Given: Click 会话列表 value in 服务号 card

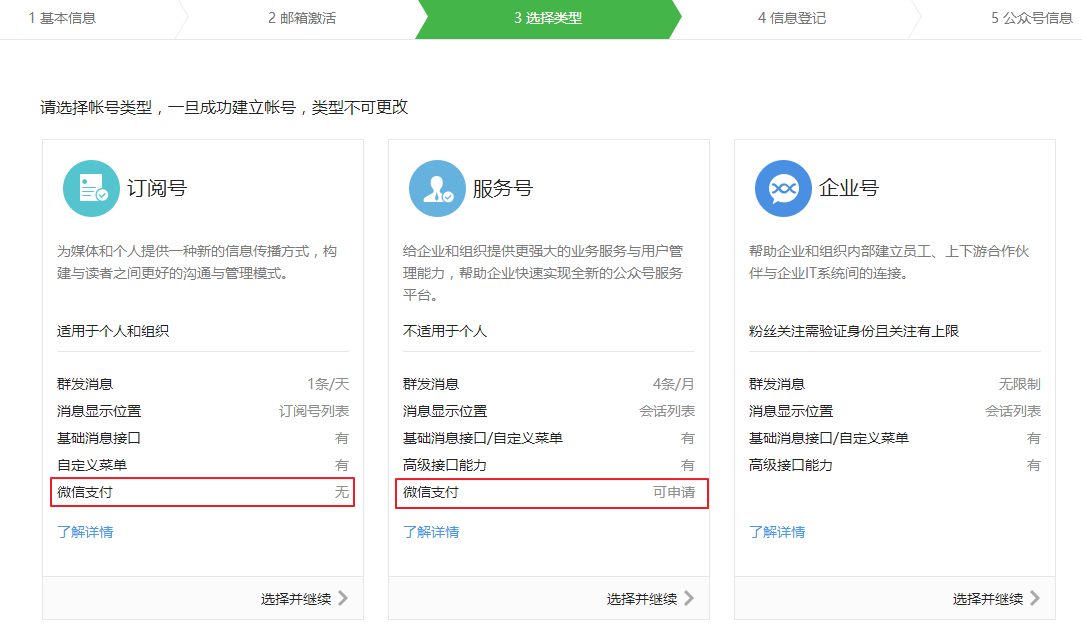Looking at the screenshot, I should click(667, 411).
